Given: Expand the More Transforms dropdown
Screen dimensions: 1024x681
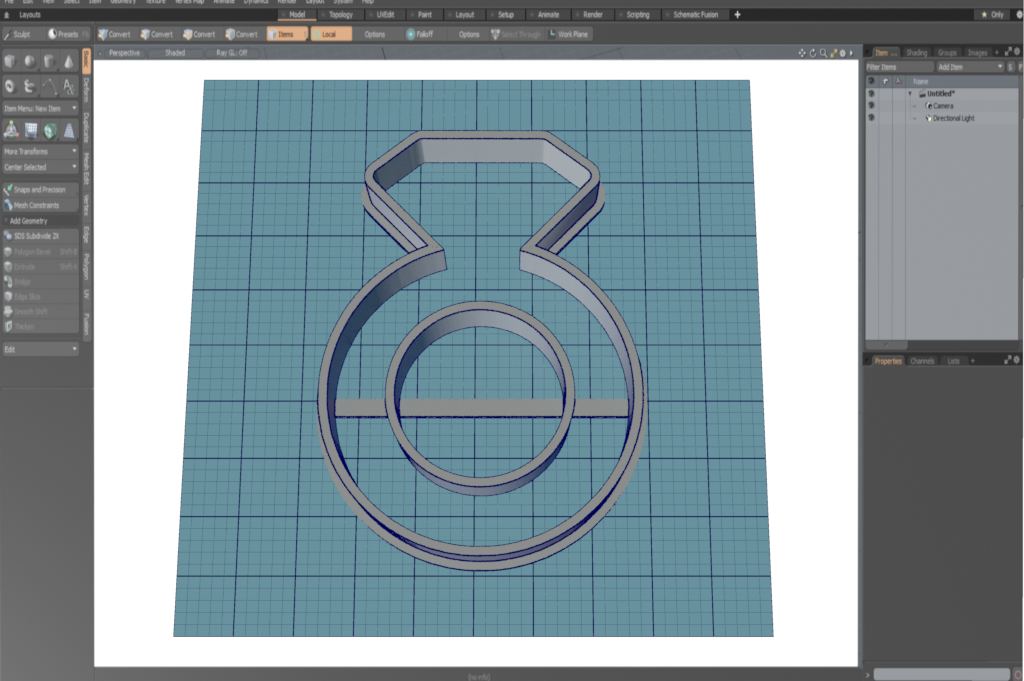Looking at the screenshot, I should click(40, 151).
